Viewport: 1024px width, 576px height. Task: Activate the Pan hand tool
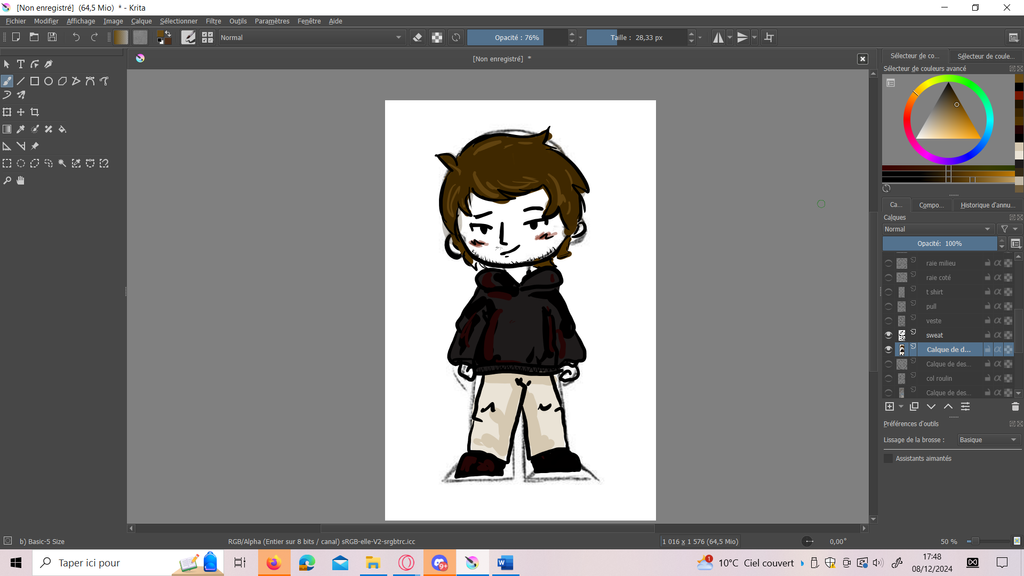[20, 181]
